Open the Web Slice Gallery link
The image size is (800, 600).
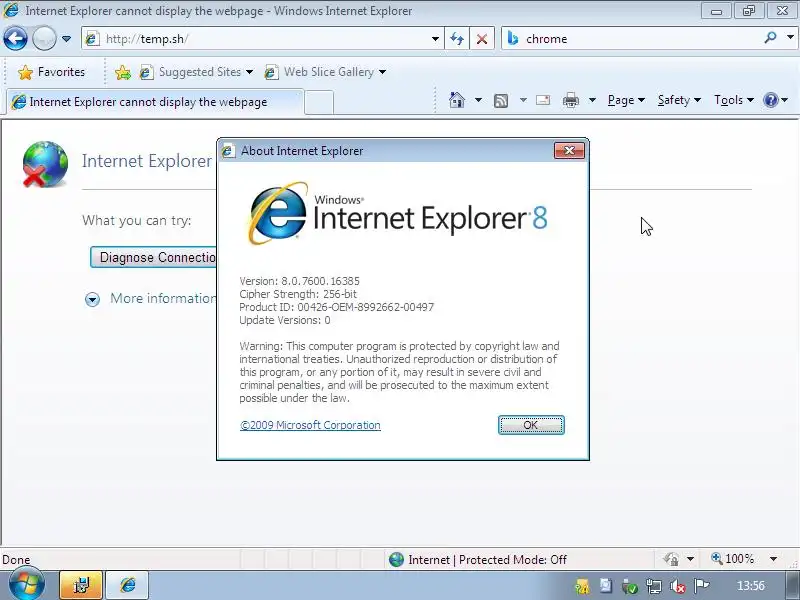tap(326, 72)
